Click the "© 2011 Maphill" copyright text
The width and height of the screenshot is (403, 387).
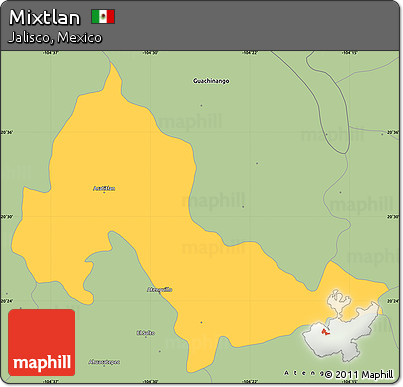[x=359, y=375]
